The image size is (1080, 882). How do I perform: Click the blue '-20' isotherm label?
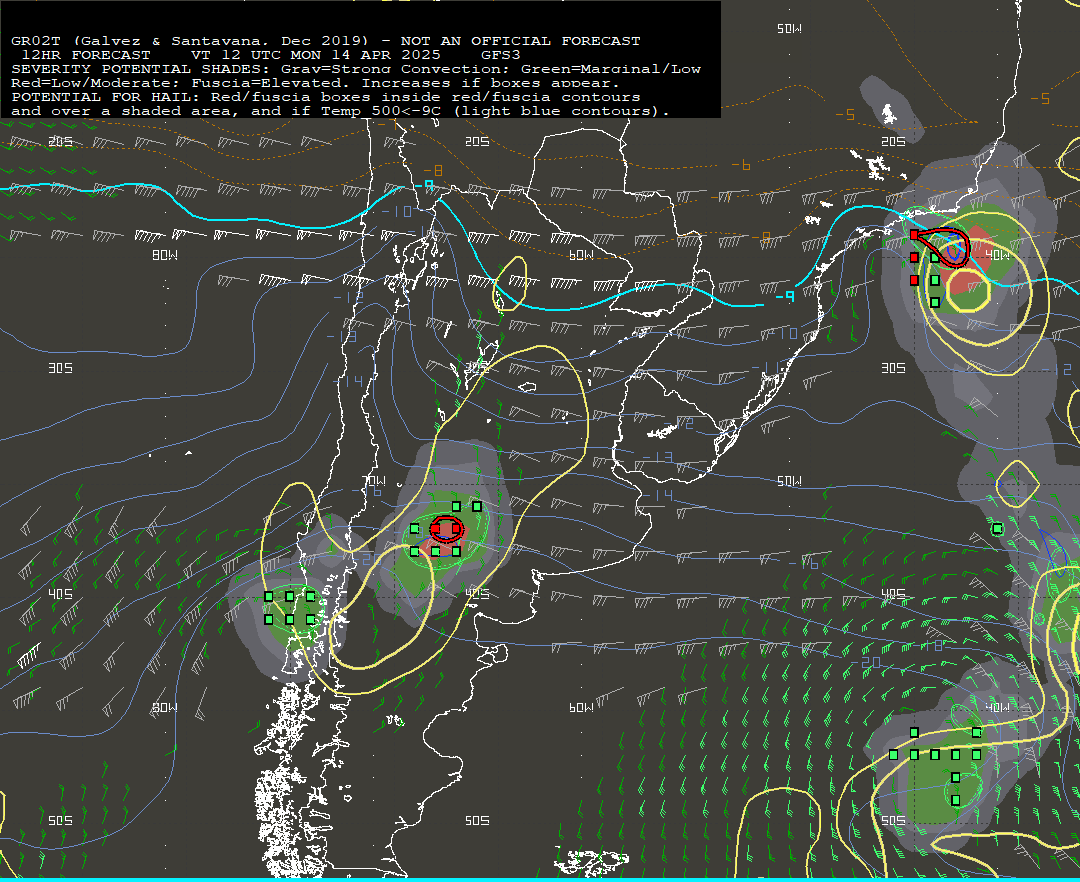pyautogui.click(x=865, y=662)
